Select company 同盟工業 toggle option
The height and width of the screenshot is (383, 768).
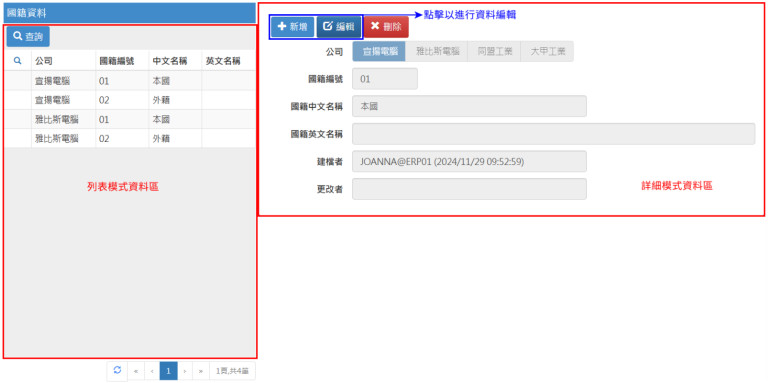coord(494,51)
